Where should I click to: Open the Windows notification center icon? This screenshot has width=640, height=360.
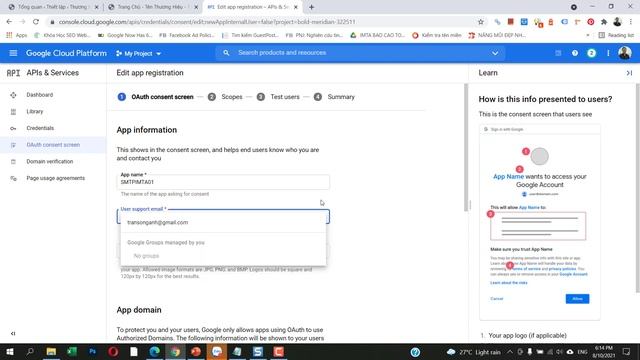(x=627, y=351)
